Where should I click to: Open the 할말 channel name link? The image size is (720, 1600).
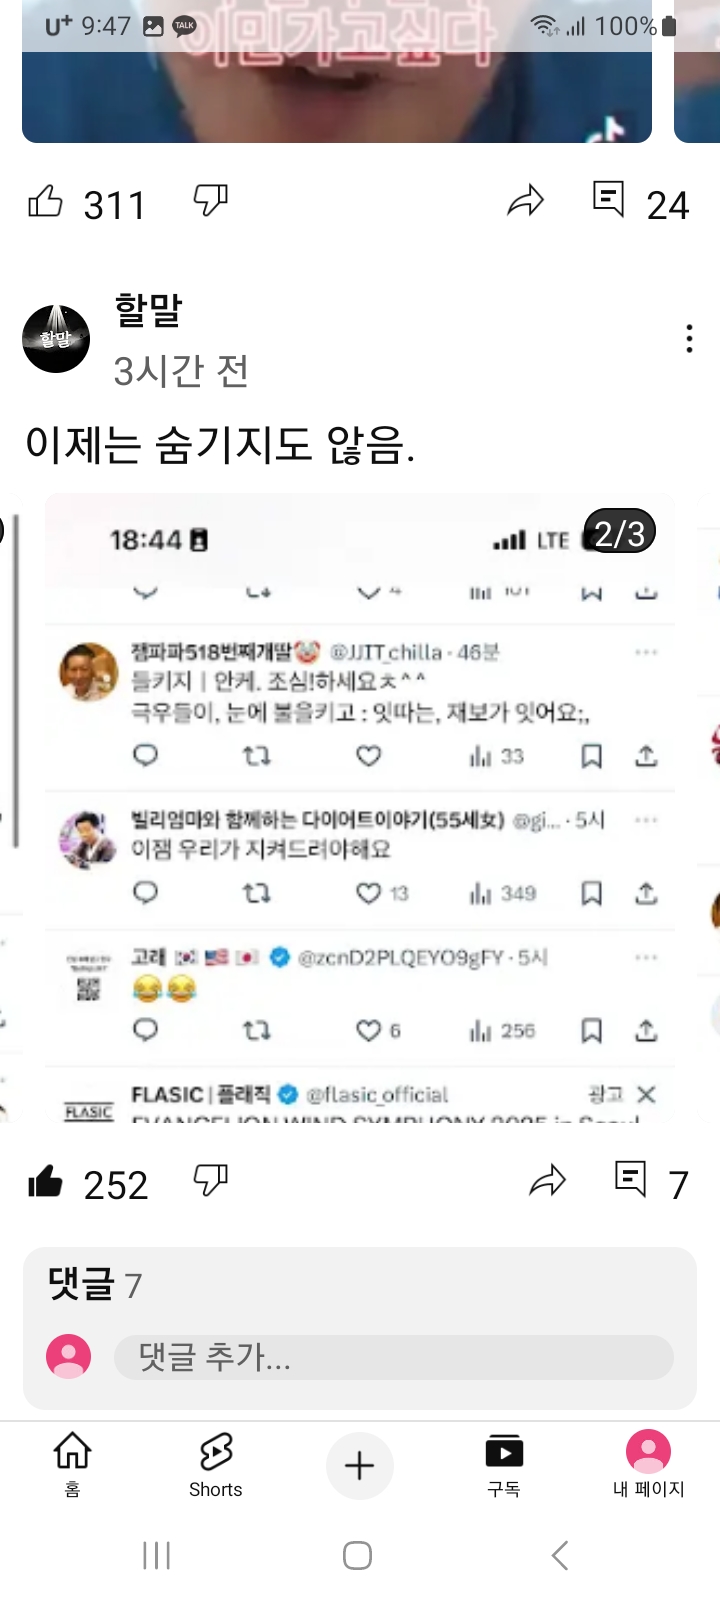coord(148,310)
